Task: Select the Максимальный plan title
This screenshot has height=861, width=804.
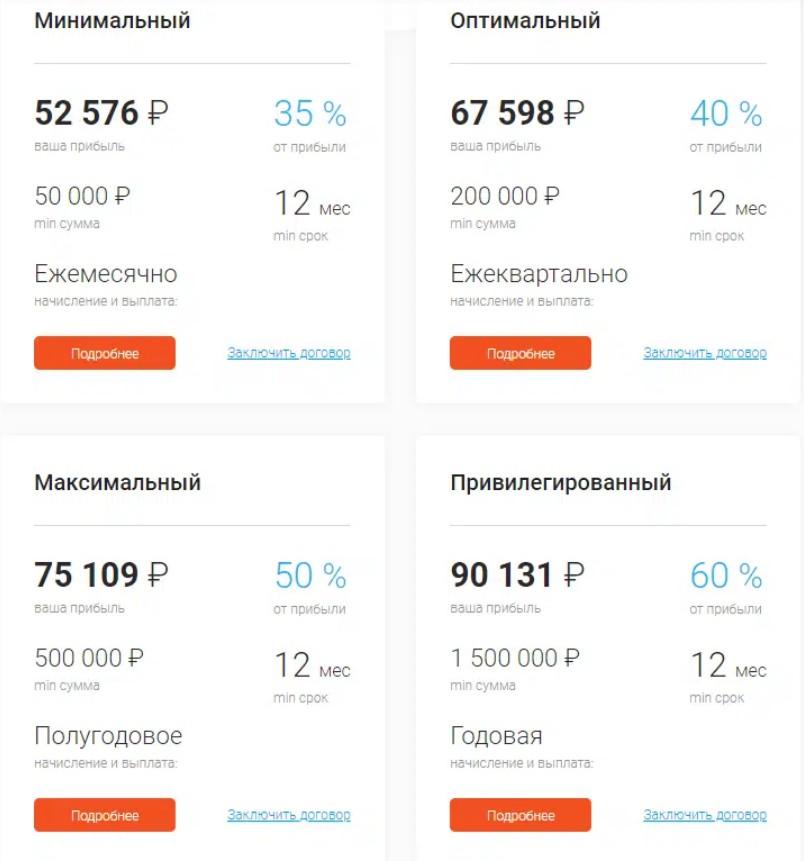Action: pos(117,481)
